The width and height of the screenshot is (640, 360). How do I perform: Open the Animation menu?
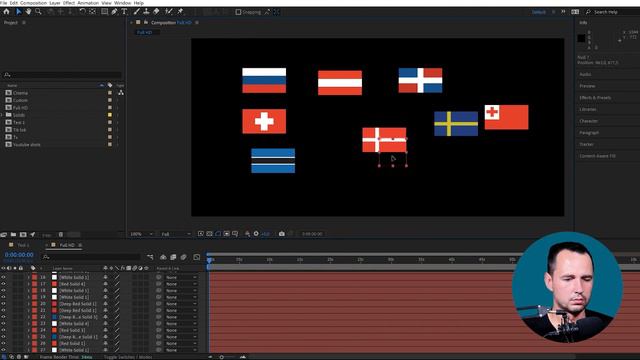click(x=88, y=3)
